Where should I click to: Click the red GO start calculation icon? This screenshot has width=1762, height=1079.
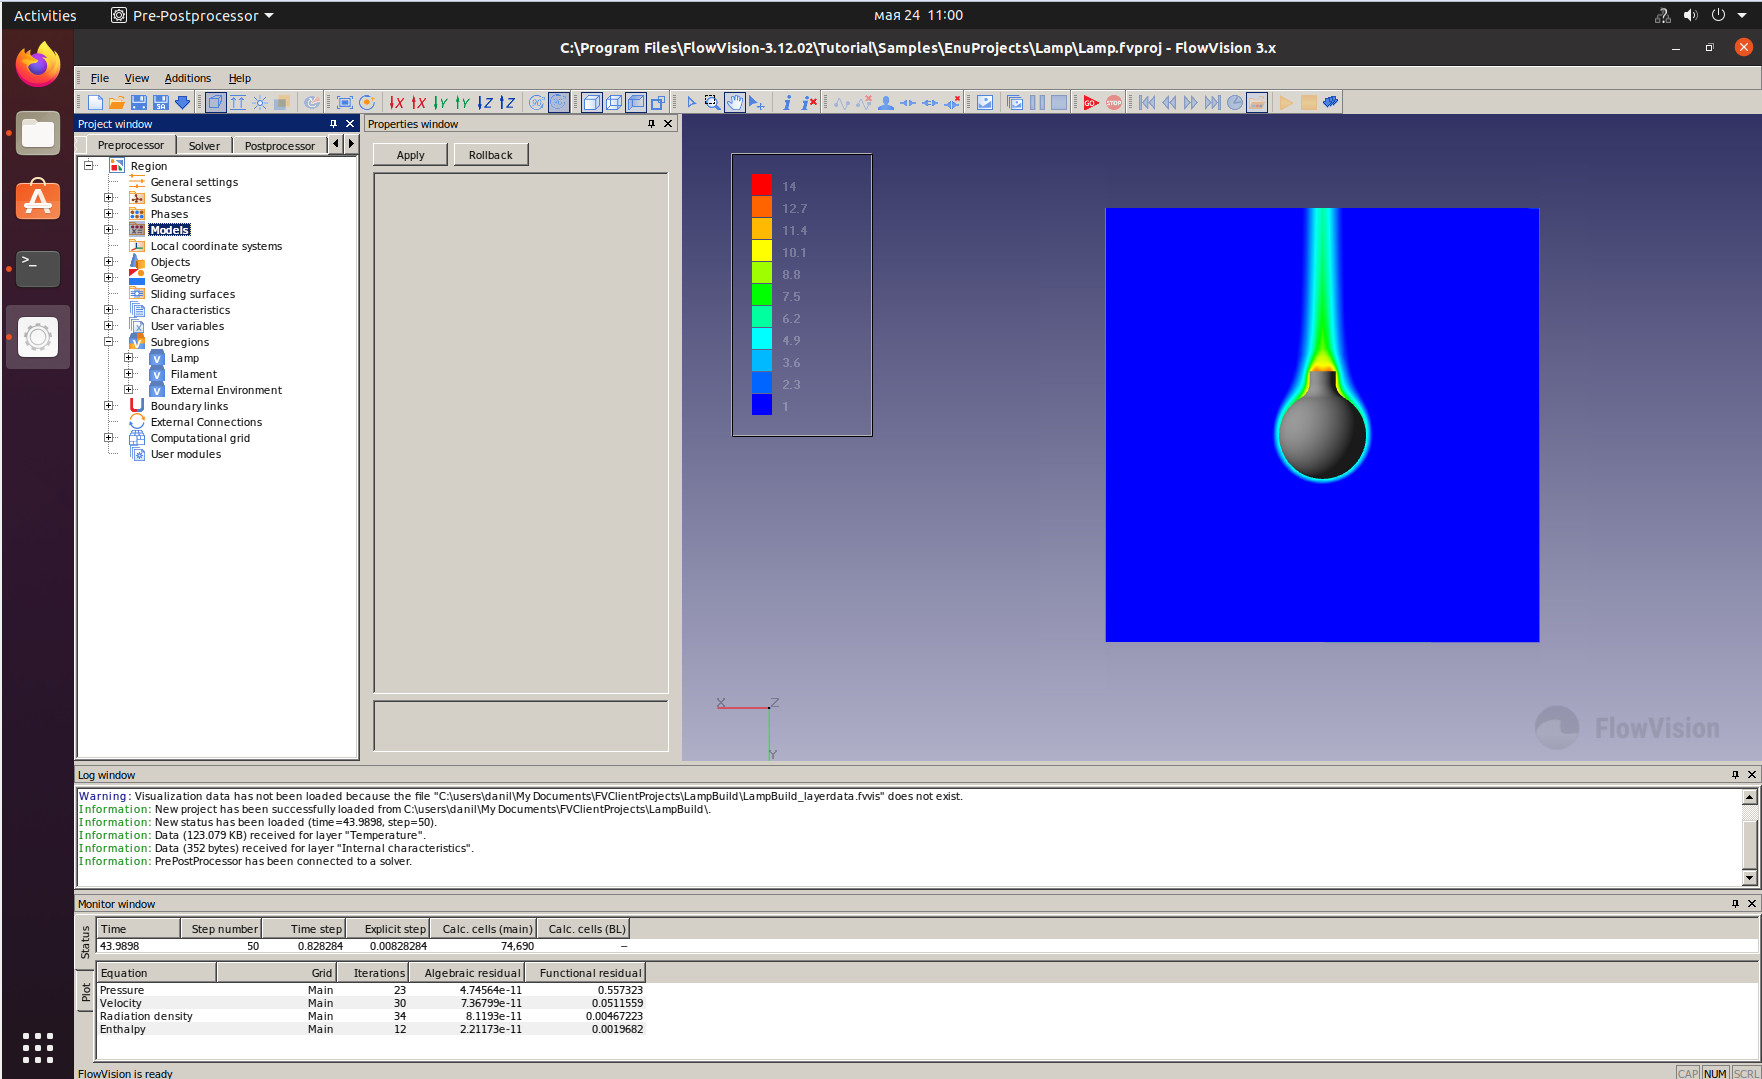pyautogui.click(x=1091, y=102)
